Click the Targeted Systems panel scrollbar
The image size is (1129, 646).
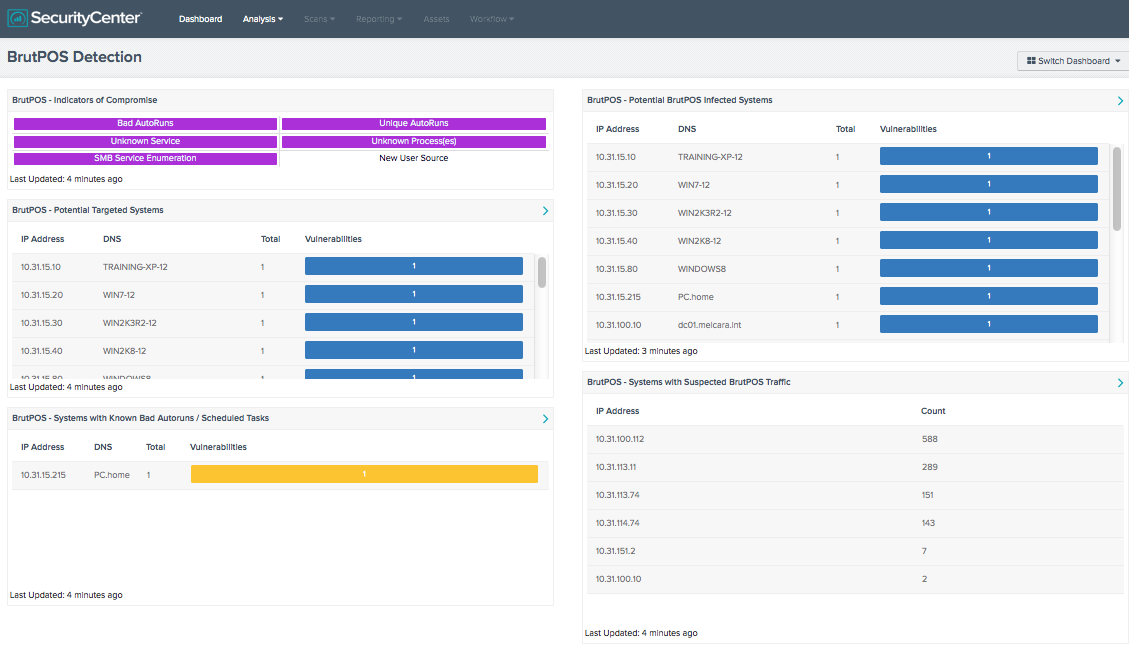(x=541, y=273)
